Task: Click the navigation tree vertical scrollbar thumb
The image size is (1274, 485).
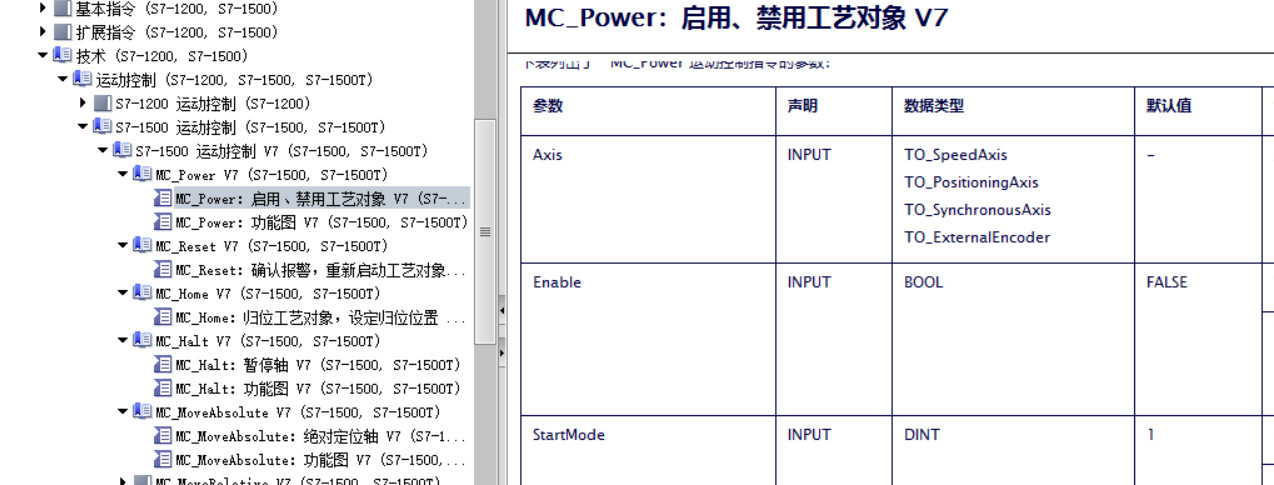Action: (485, 232)
